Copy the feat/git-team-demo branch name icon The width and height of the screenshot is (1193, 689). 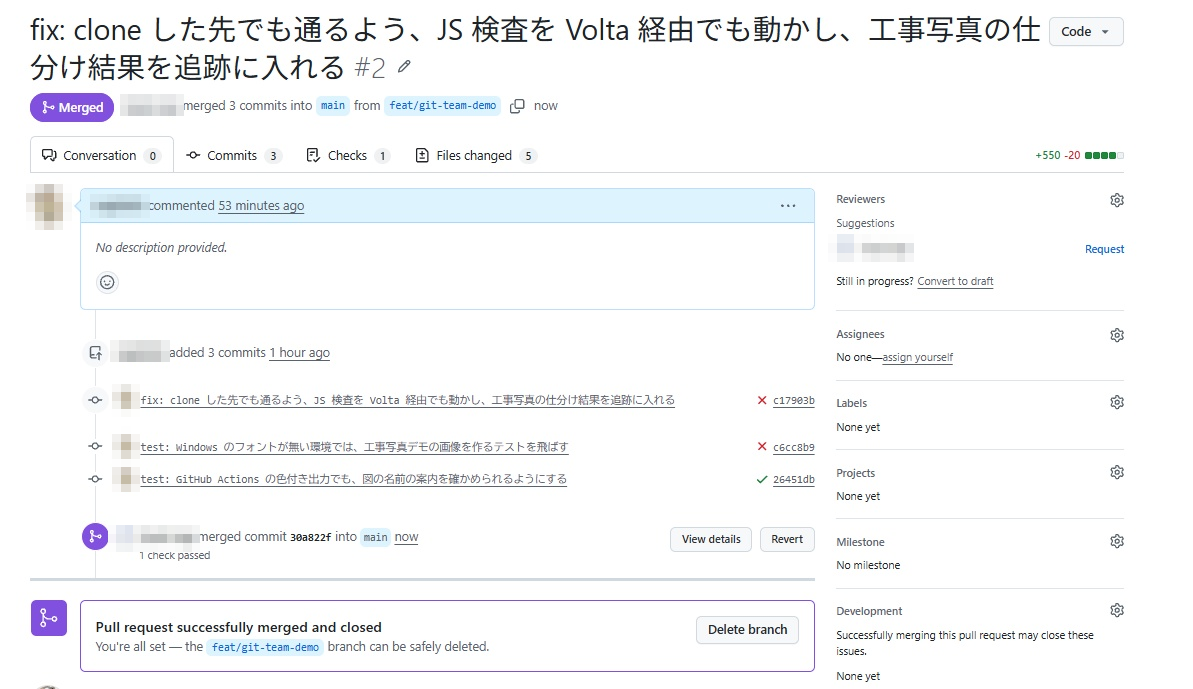[517, 106]
